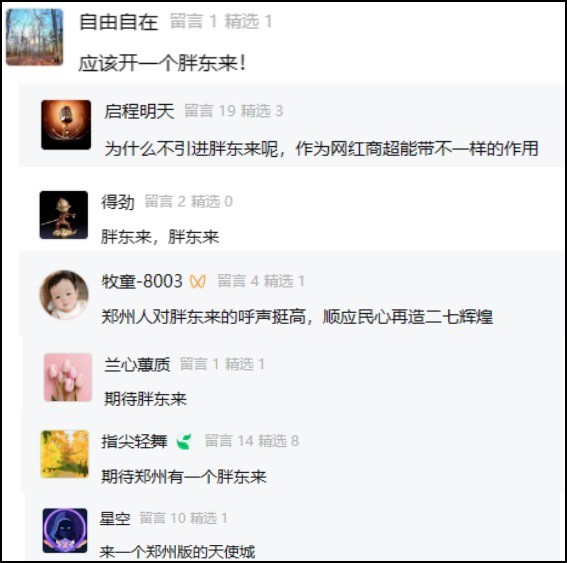Click the 留言 19 精选 3 stats label
The width and height of the screenshot is (567, 563).
coord(234,111)
